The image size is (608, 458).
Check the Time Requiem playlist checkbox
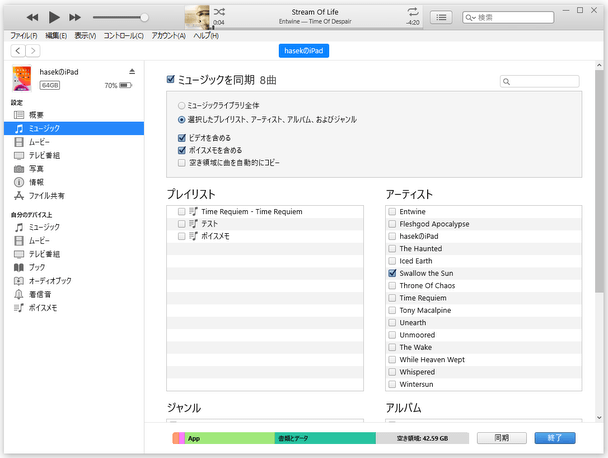point(181,212)
